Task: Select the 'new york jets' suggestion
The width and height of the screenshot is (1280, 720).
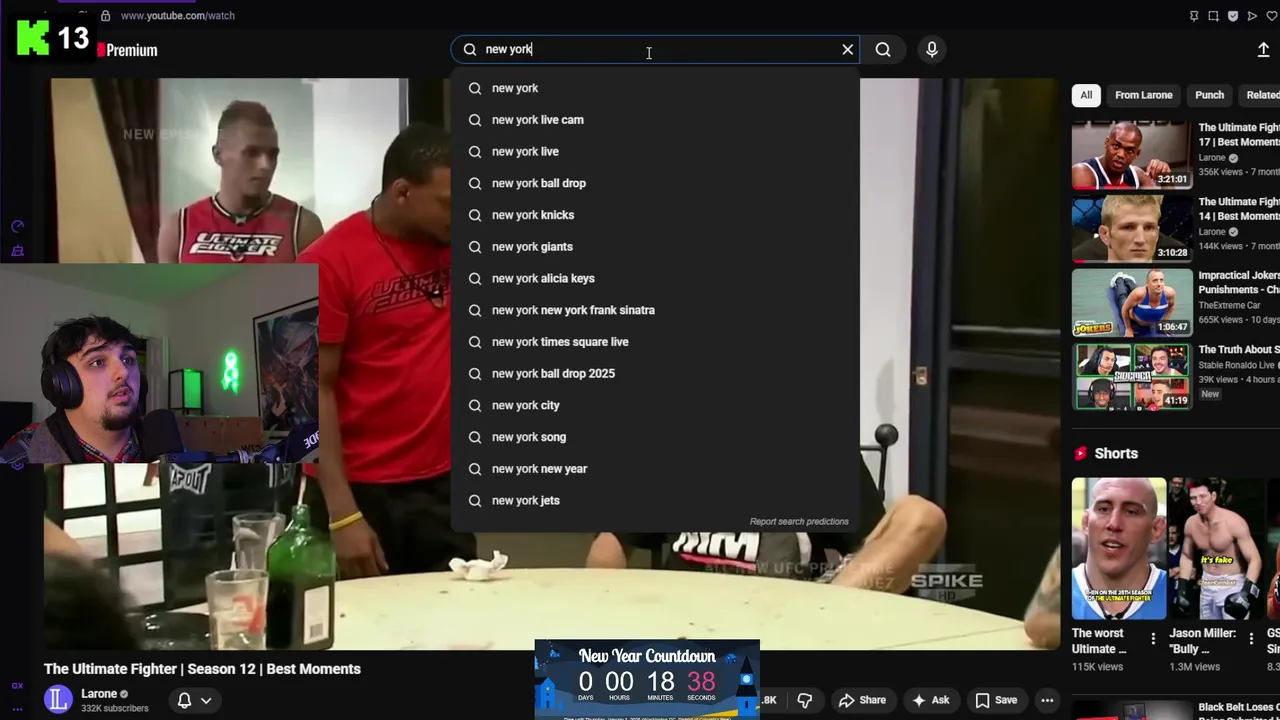Action: tap(655, 500)
